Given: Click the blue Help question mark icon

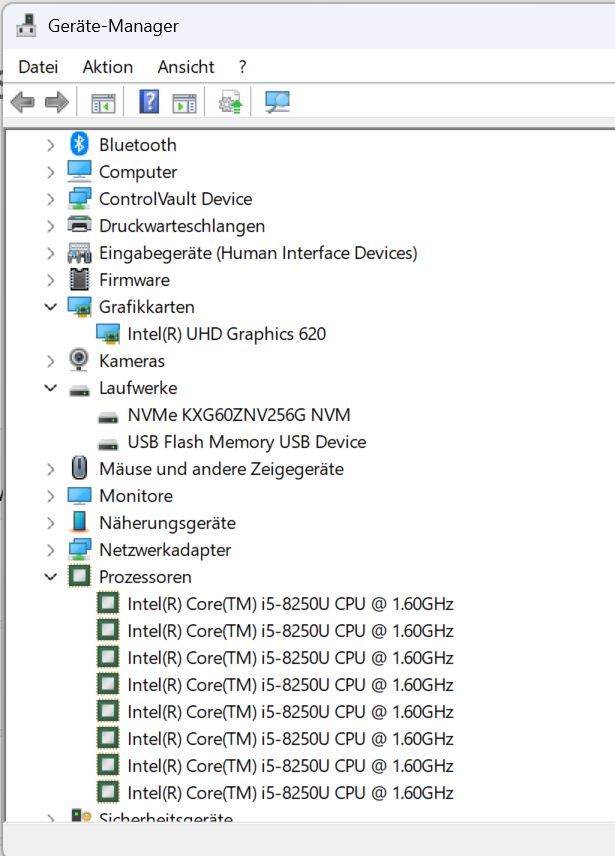Looking at the screenshot, I should 149,102.
